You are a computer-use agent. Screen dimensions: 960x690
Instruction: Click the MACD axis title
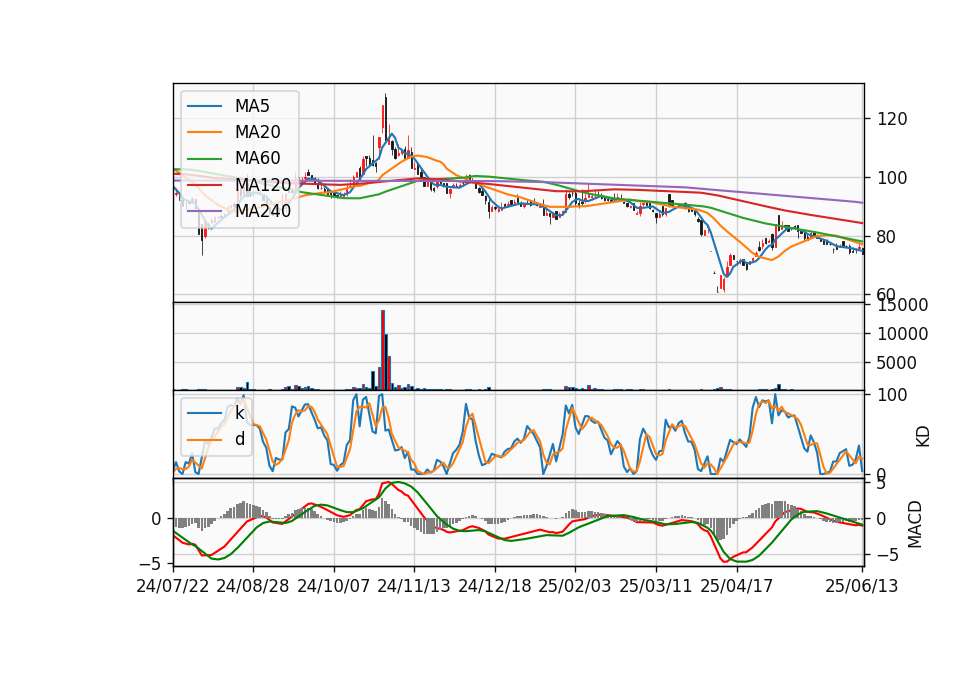pyautogui.click(x=915, y=524)
